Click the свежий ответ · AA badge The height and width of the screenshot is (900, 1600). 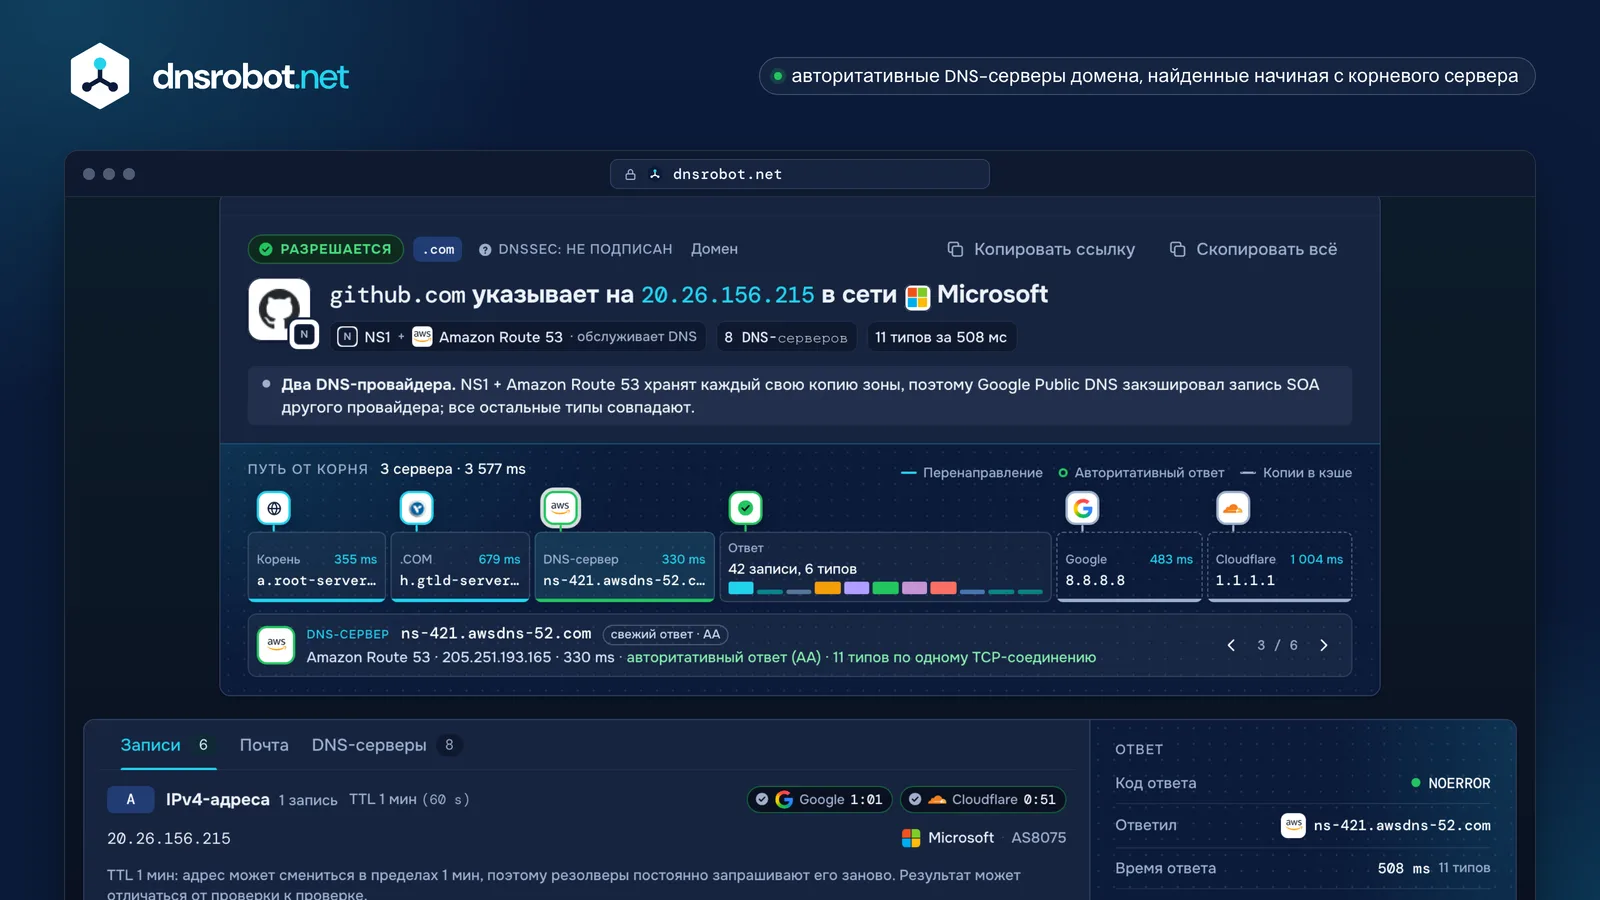click(x=665, y=634)
